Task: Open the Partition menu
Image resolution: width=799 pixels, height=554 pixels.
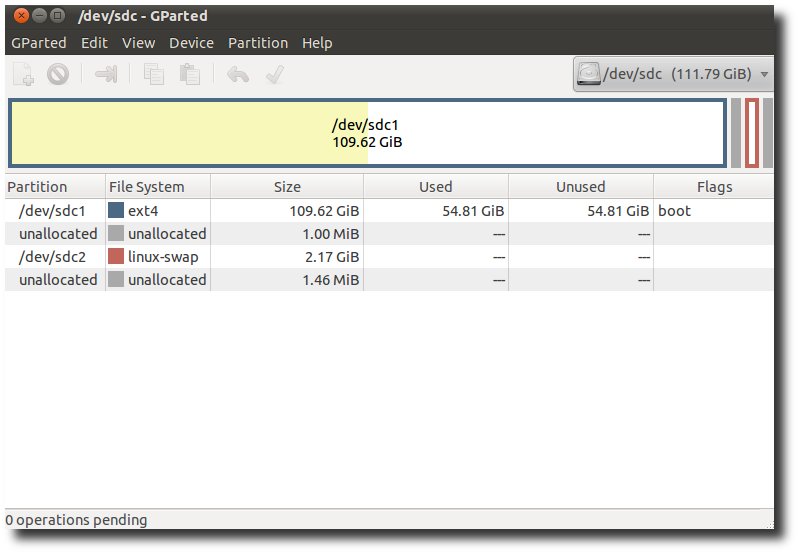Action: (x=258, y=43)
